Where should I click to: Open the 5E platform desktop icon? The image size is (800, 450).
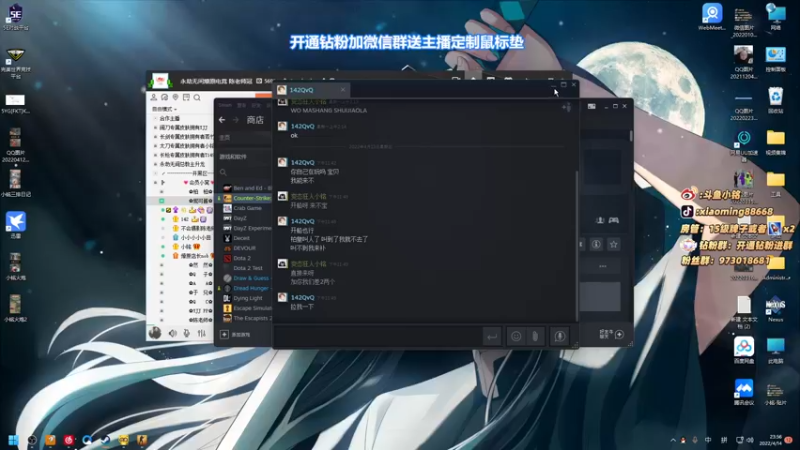pos(15,16)
